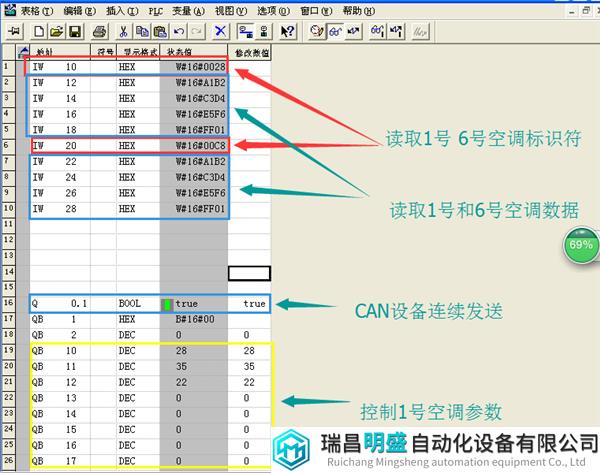Click the BOOL format cell of Q 0.1
This screenshot has height=473, width=600.
pyautogui.click(x=138, y=303)
